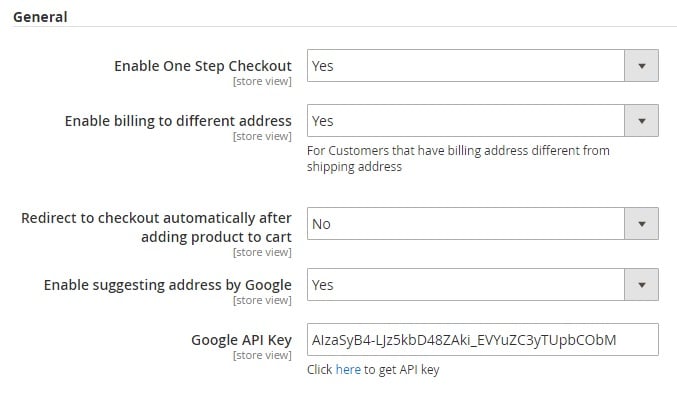
Task: Click the arrow button for suggesting address by Google
Action: 642,285
